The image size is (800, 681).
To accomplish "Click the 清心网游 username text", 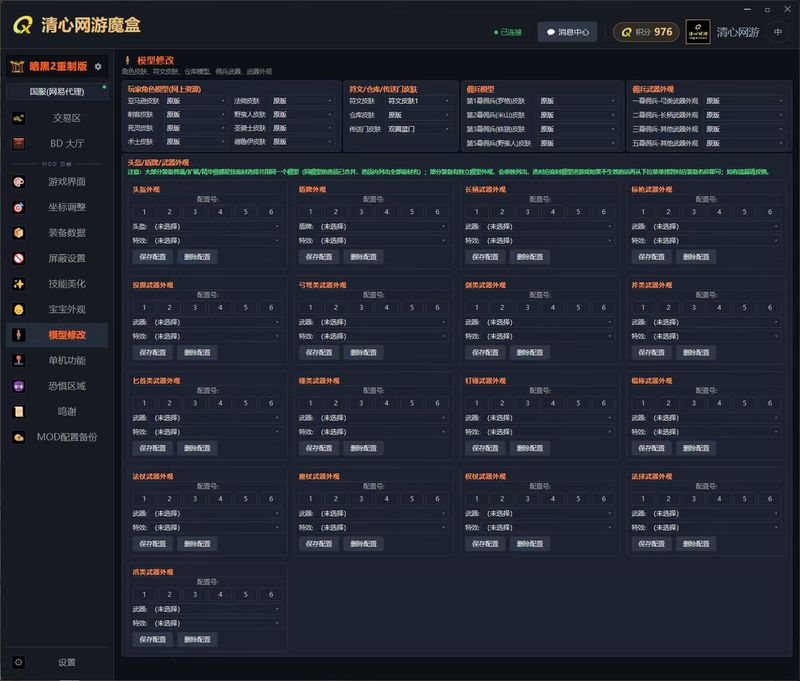I will [738, 32].
